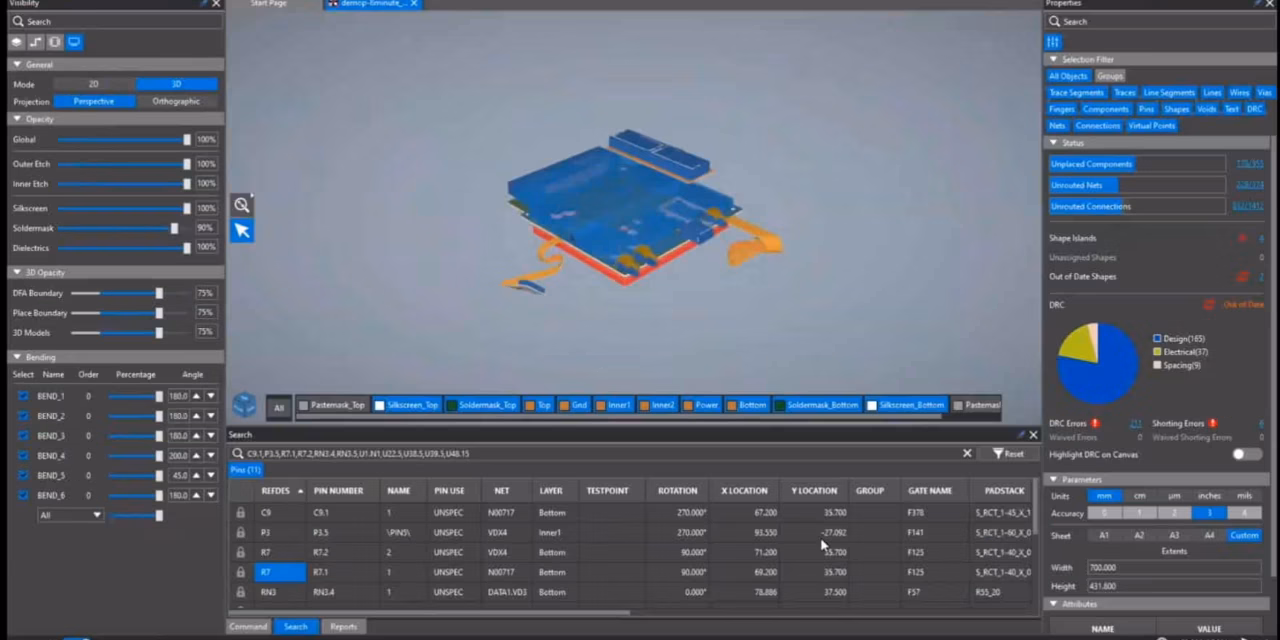Open the All dropdown under the bend list
The image size is (1280, 640).
coord(70,515)
